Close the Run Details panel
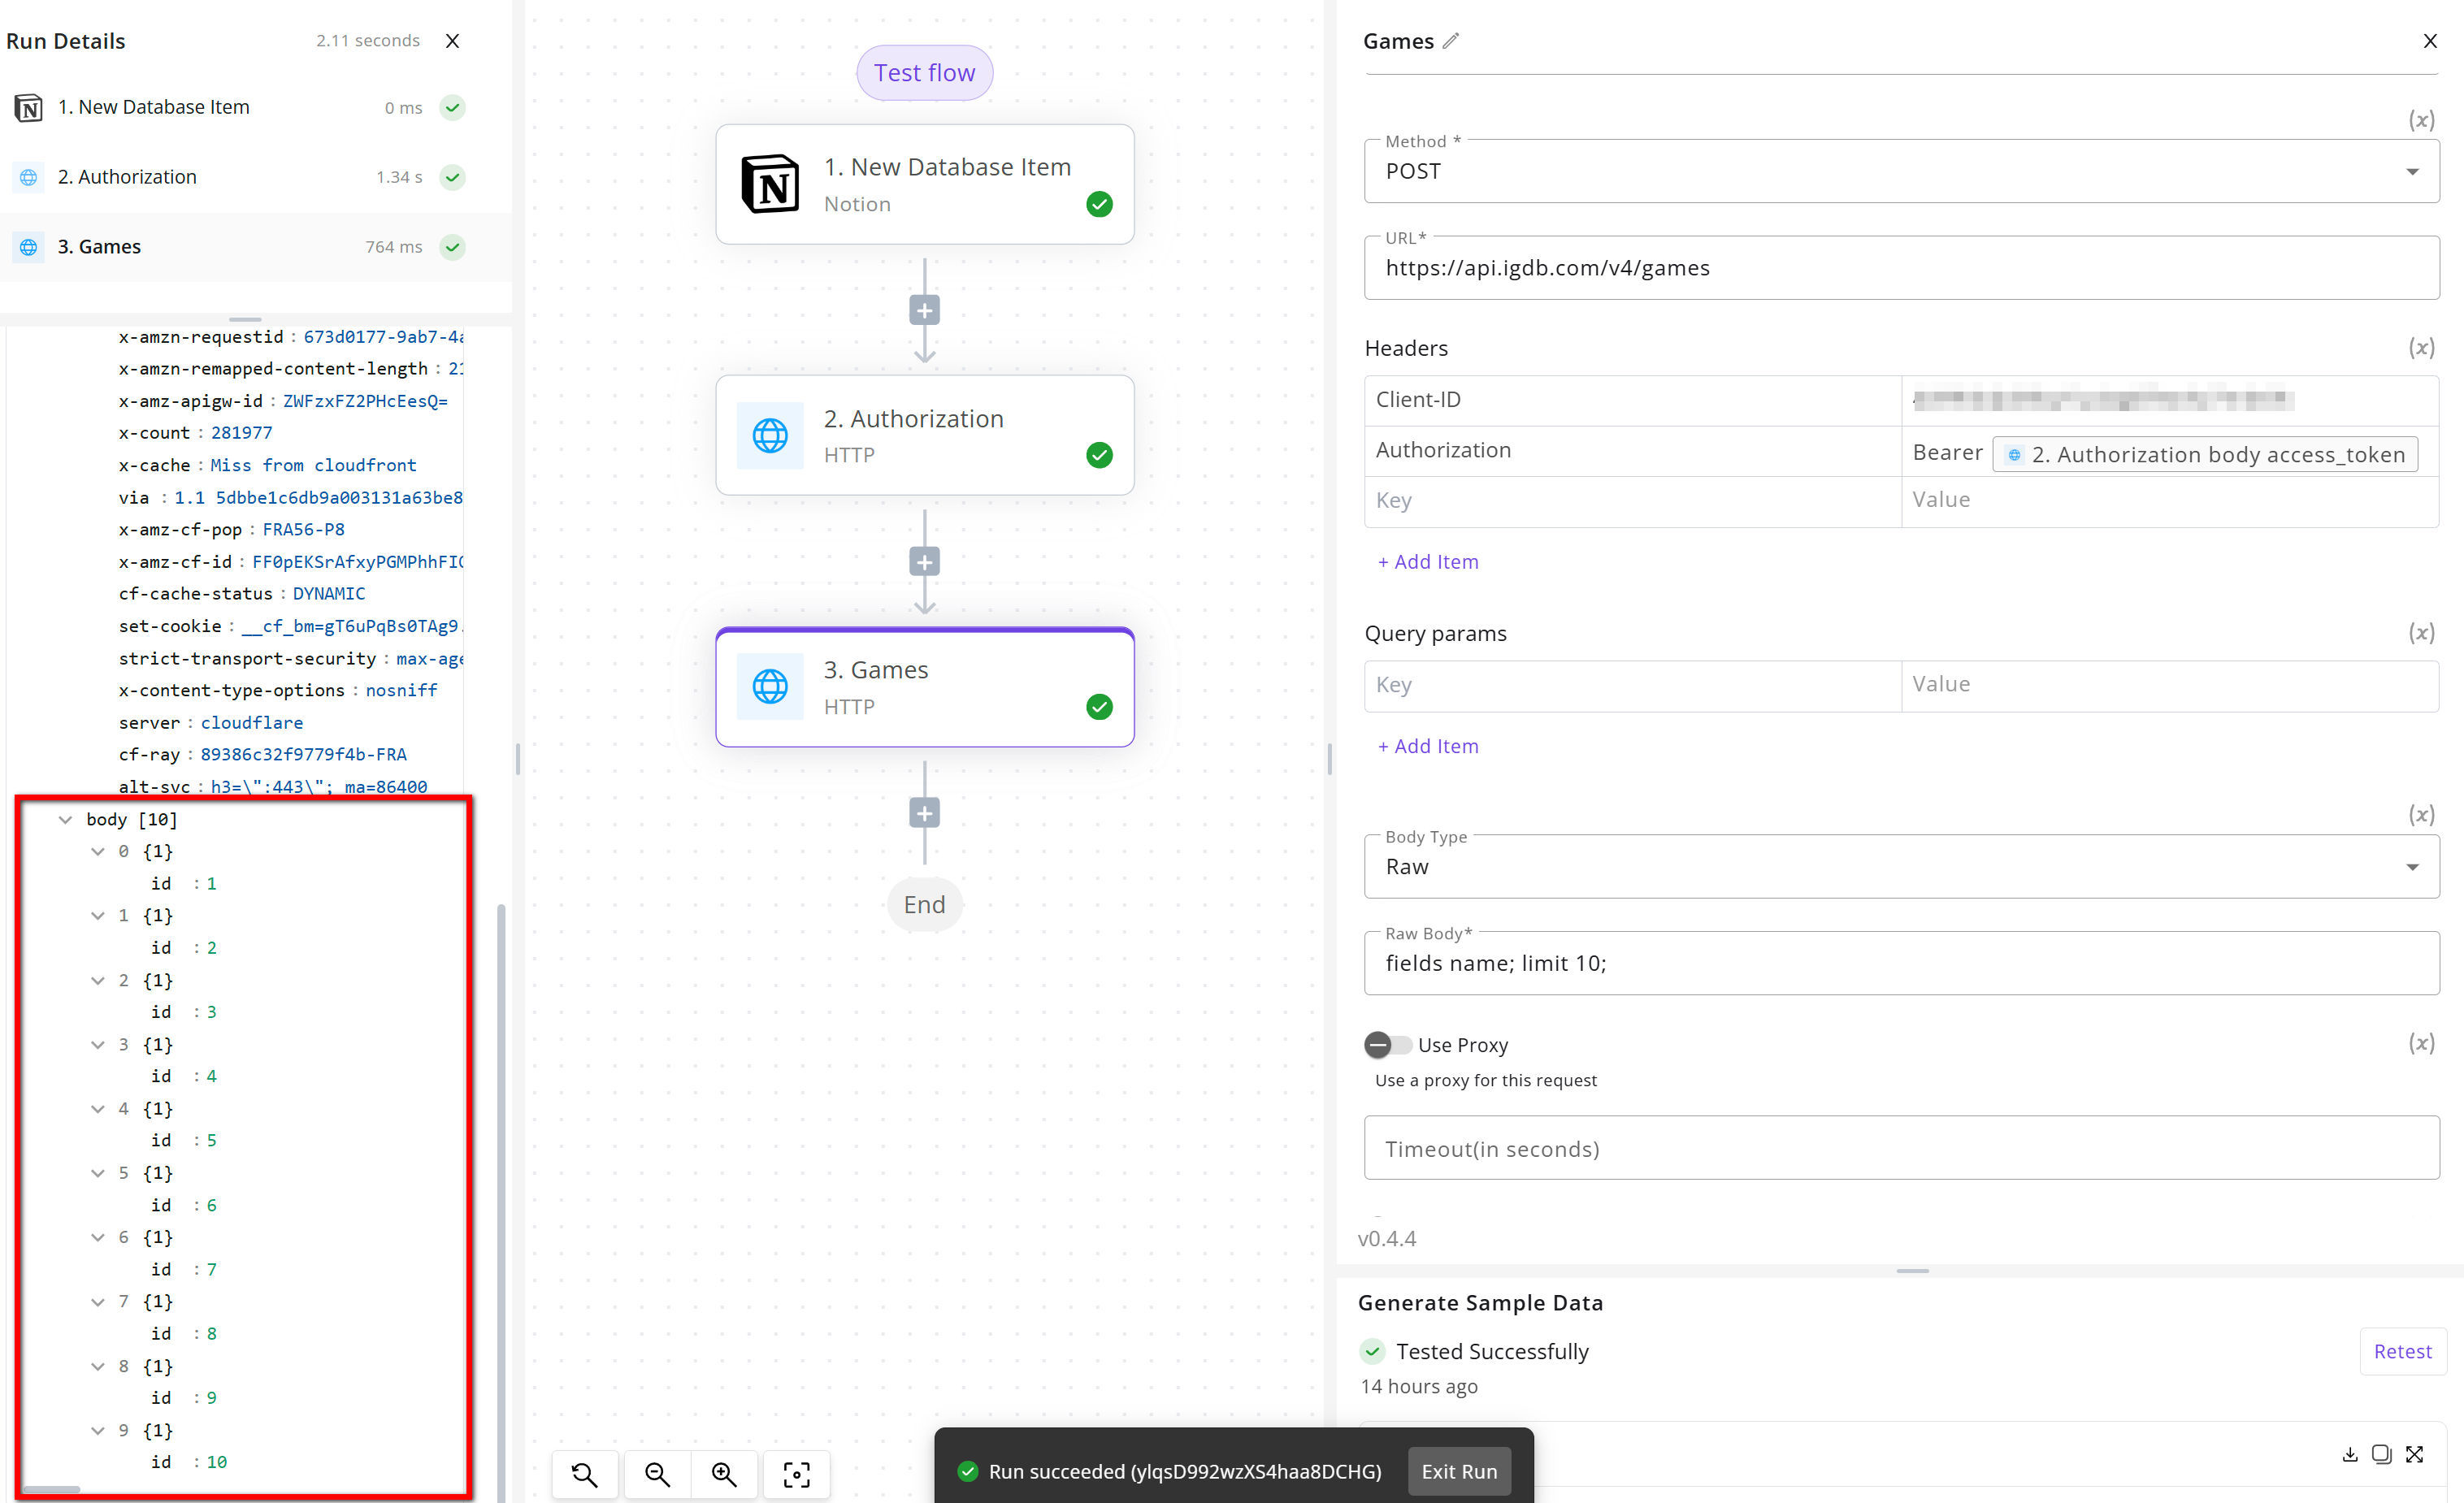The width and height of the screenshot is (2464, 1503). 452,41
